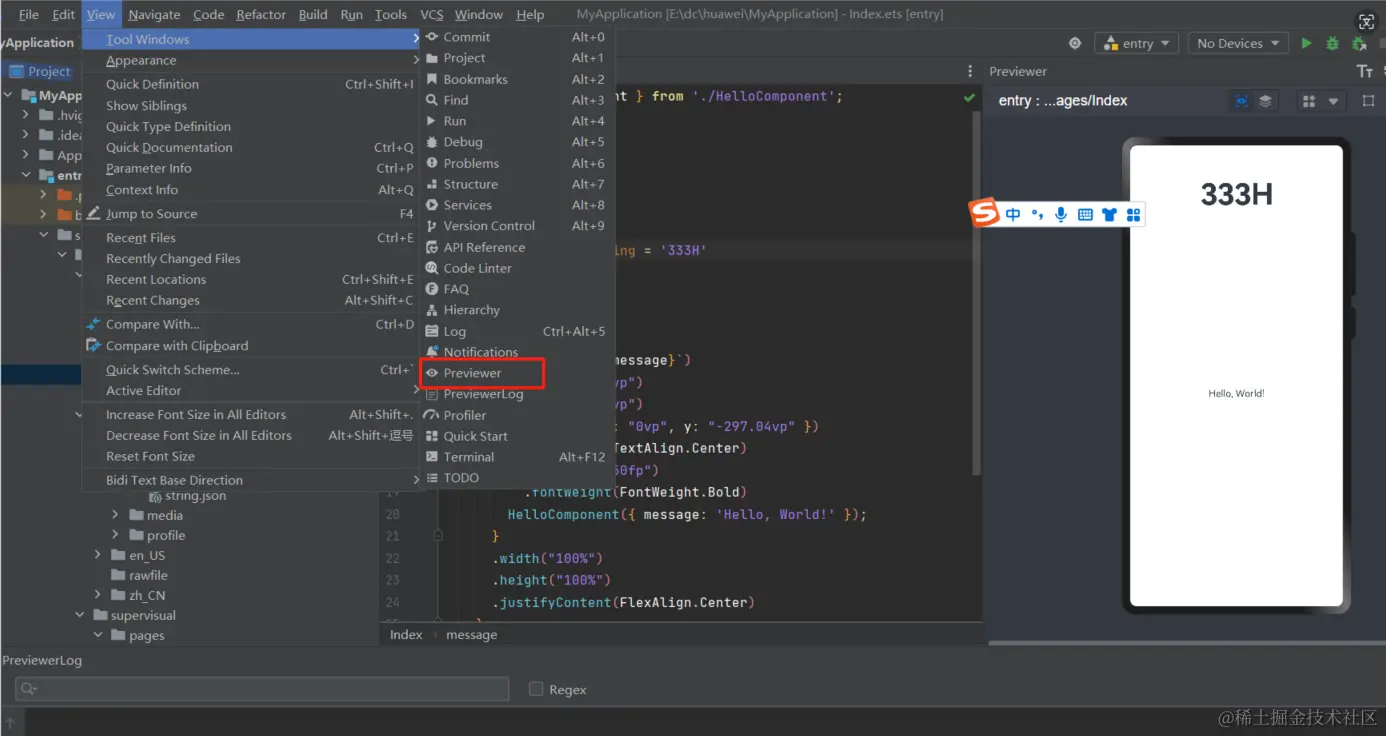
Task: Click the four-squares toolbox icon on IME bar
Action: coord(1133,214)
